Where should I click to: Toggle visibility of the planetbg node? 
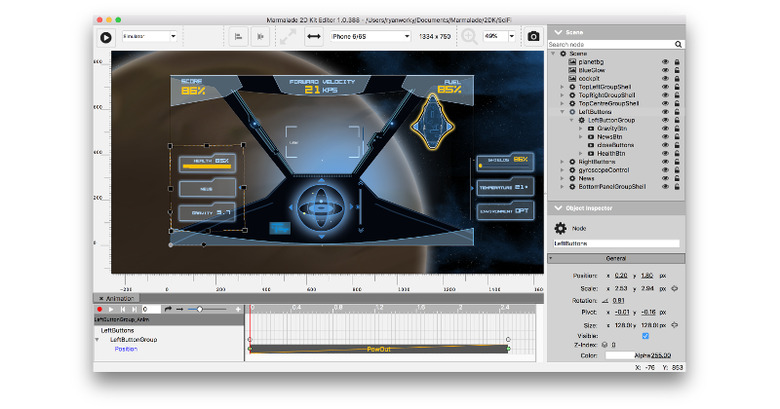[665, 62]
